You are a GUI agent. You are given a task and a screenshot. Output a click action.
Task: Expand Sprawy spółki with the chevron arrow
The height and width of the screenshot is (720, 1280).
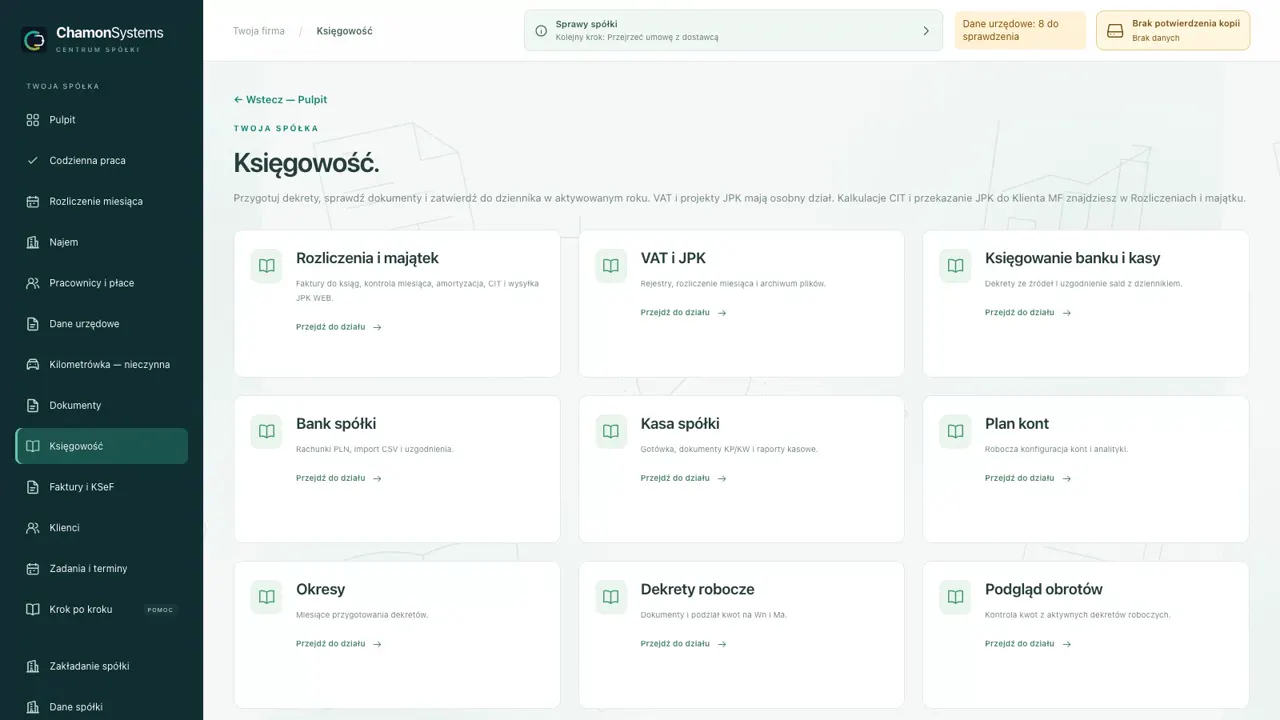click(926, 31)
